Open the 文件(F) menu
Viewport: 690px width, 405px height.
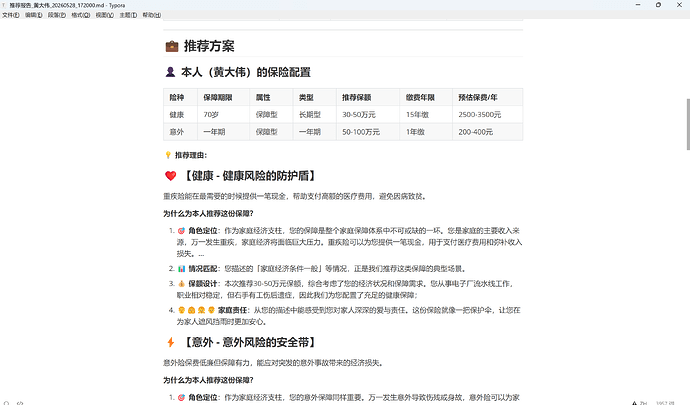click(x=11, y=15)
